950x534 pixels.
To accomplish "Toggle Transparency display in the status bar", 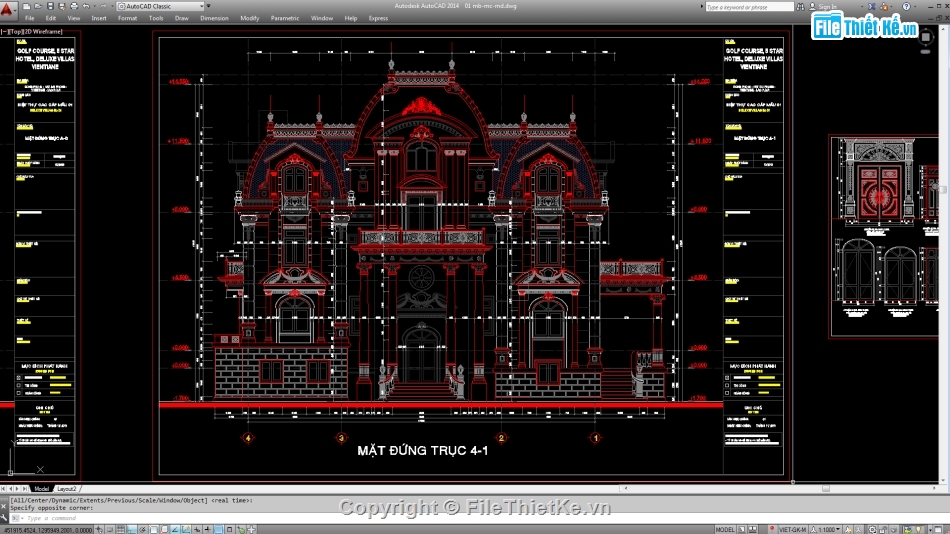I will (x=218, y=530).
